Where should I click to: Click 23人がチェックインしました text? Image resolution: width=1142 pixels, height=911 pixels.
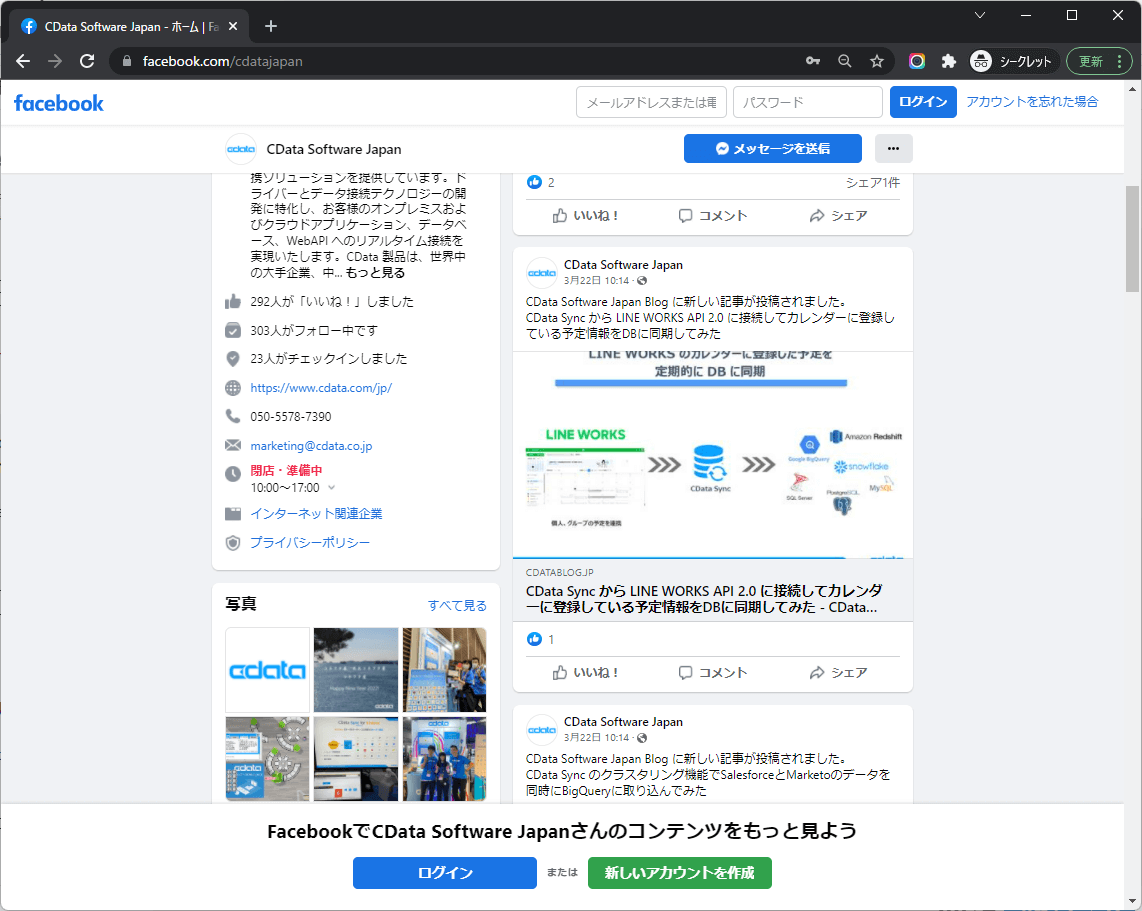coord(328,359)
